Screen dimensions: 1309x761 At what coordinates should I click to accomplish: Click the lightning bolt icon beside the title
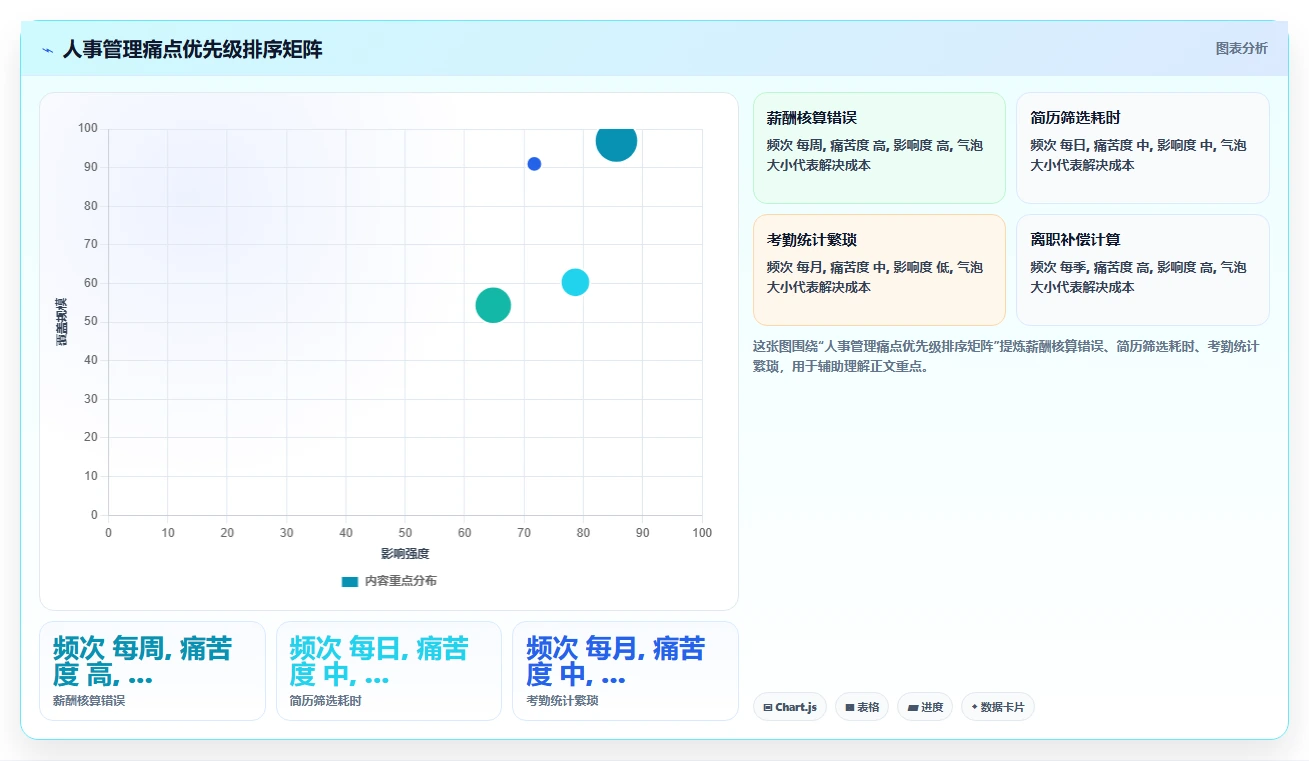(48, 50)
